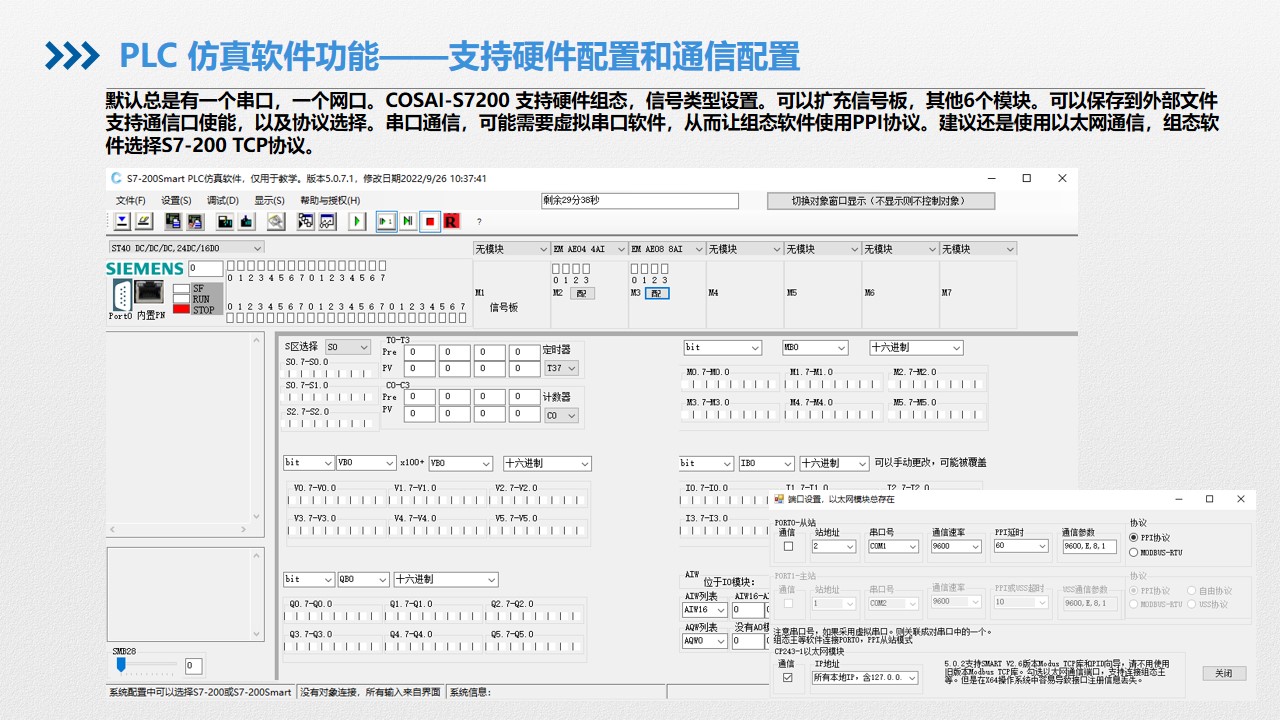Start simulation with the green play icon
The width and height of the screenshot is (1280, 720).
[x=358, y=221]
